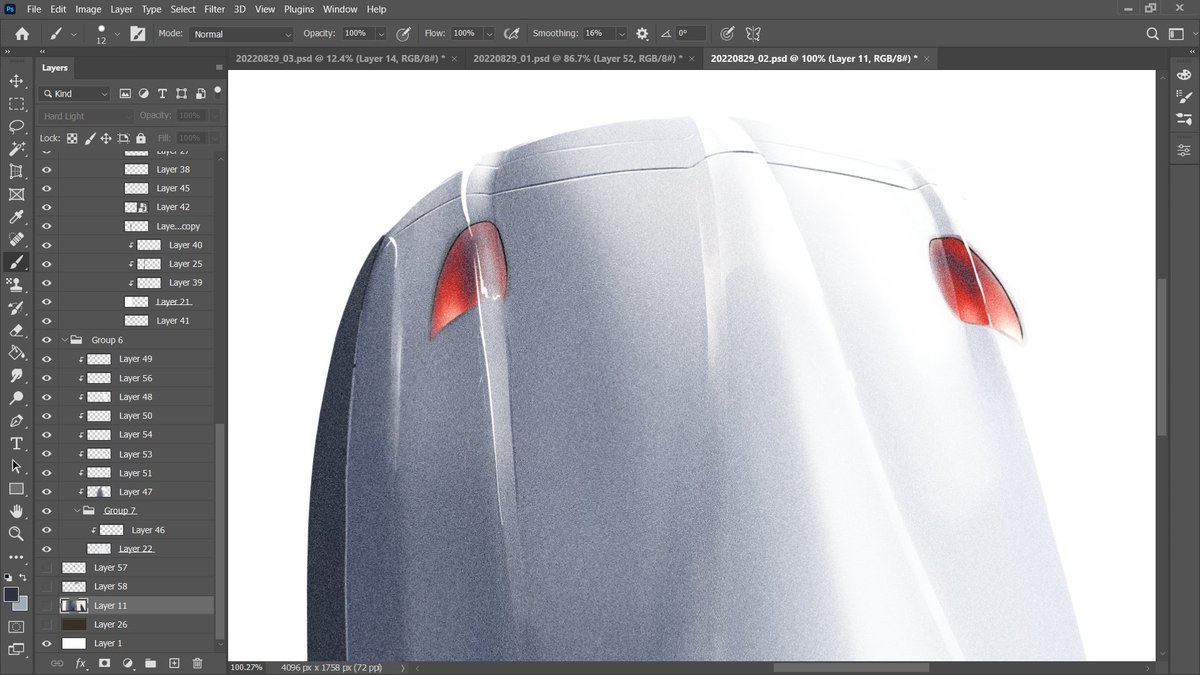This screenshot has height=675, width=1200.
Task: Click the foreground color swatch
Action: [12, 595]
